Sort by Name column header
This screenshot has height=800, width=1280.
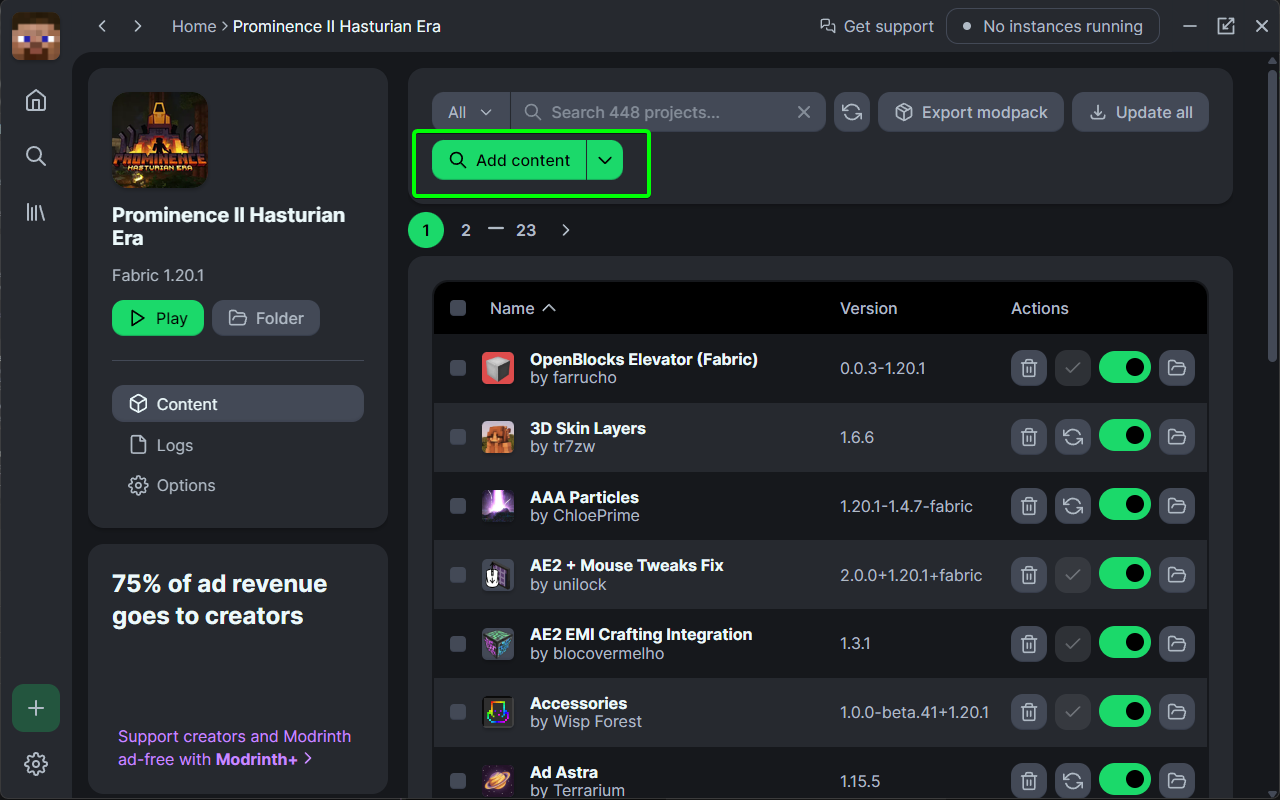(x=522, y=308)
